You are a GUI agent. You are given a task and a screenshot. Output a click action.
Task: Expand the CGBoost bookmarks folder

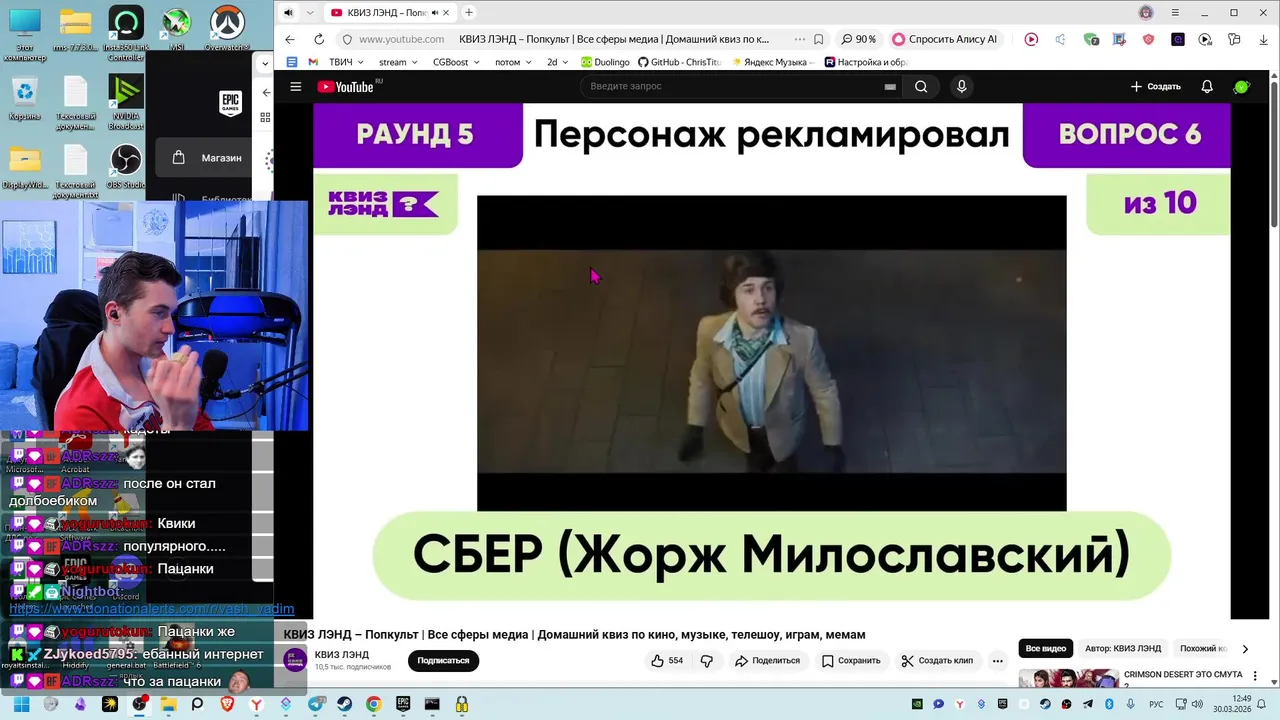456,62
